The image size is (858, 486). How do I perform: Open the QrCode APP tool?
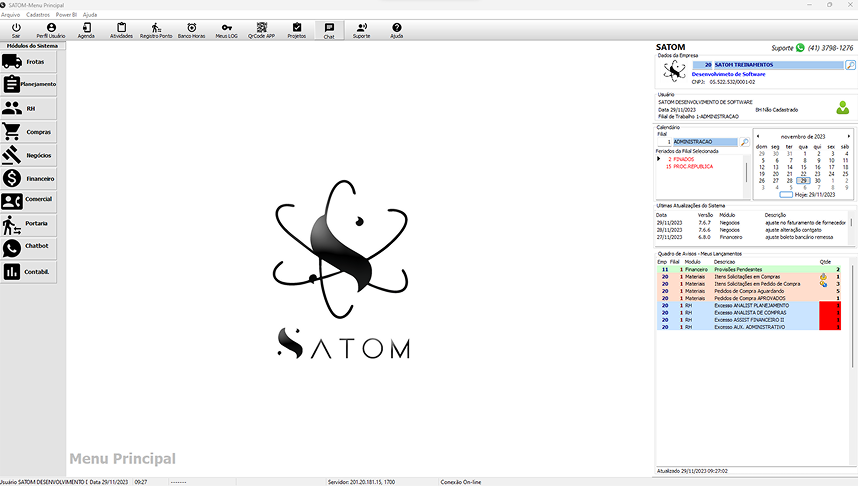coord(262,27)
